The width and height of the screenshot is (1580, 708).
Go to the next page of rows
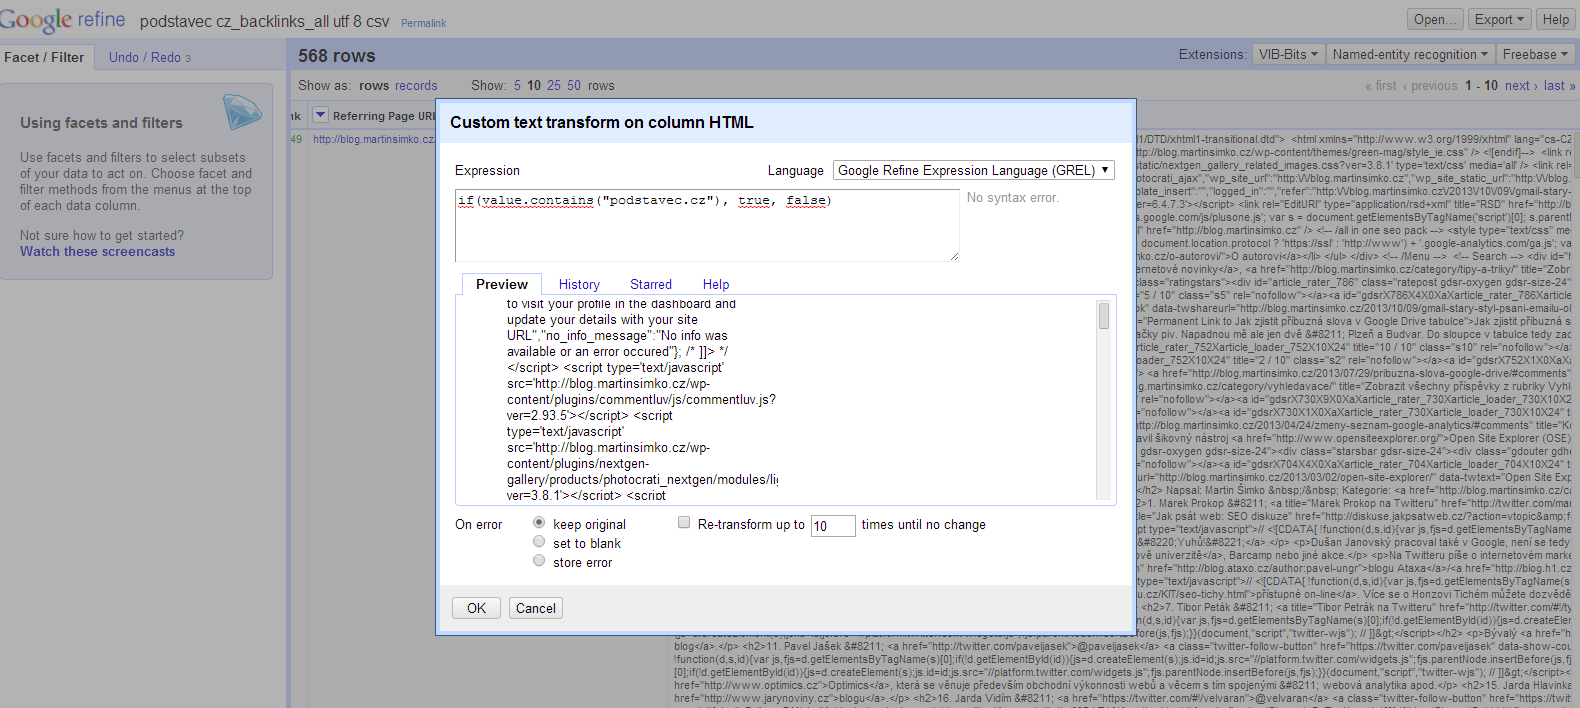point(1520,86)
